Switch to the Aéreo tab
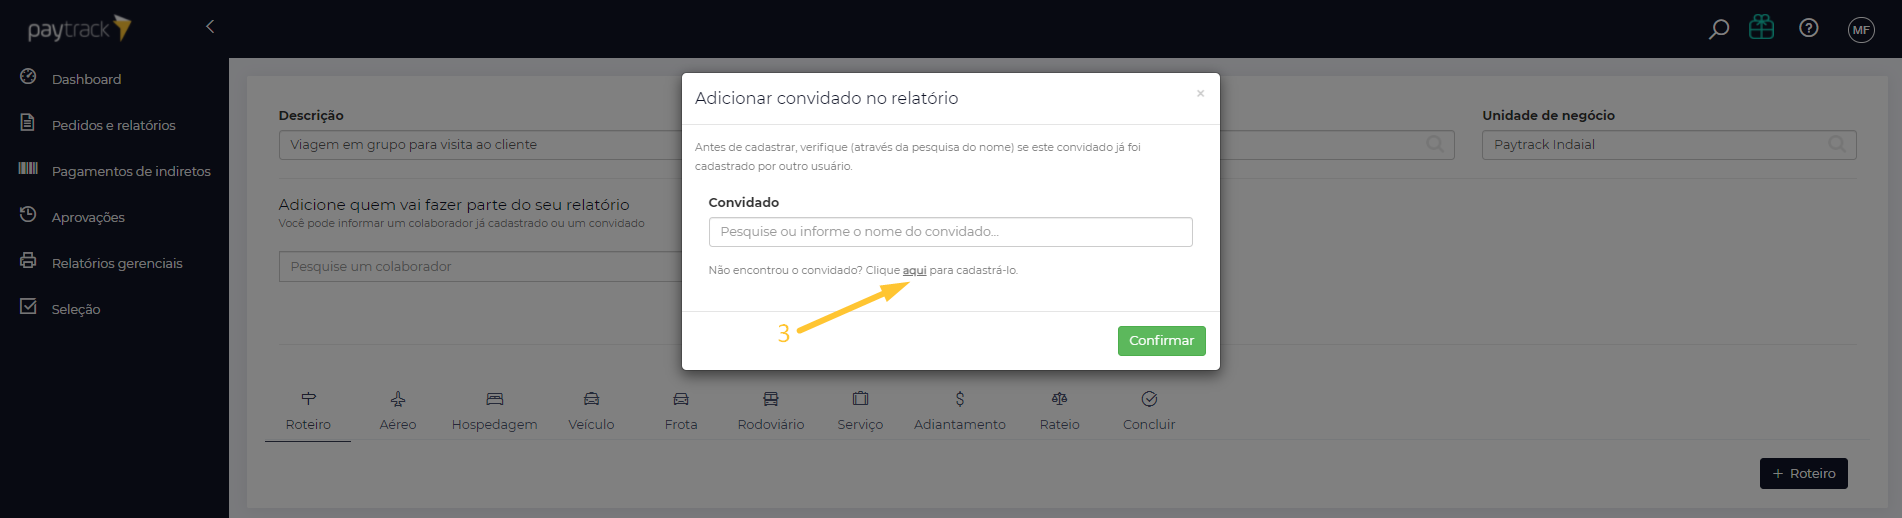 coord(398,412)
